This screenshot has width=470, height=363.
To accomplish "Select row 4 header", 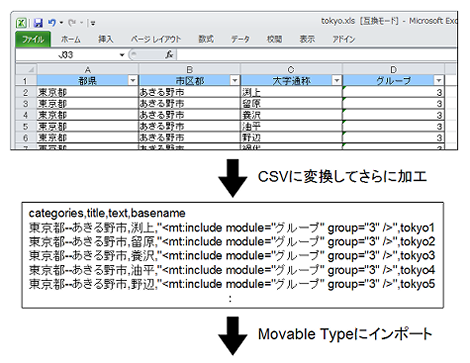I will pos(26,115).
